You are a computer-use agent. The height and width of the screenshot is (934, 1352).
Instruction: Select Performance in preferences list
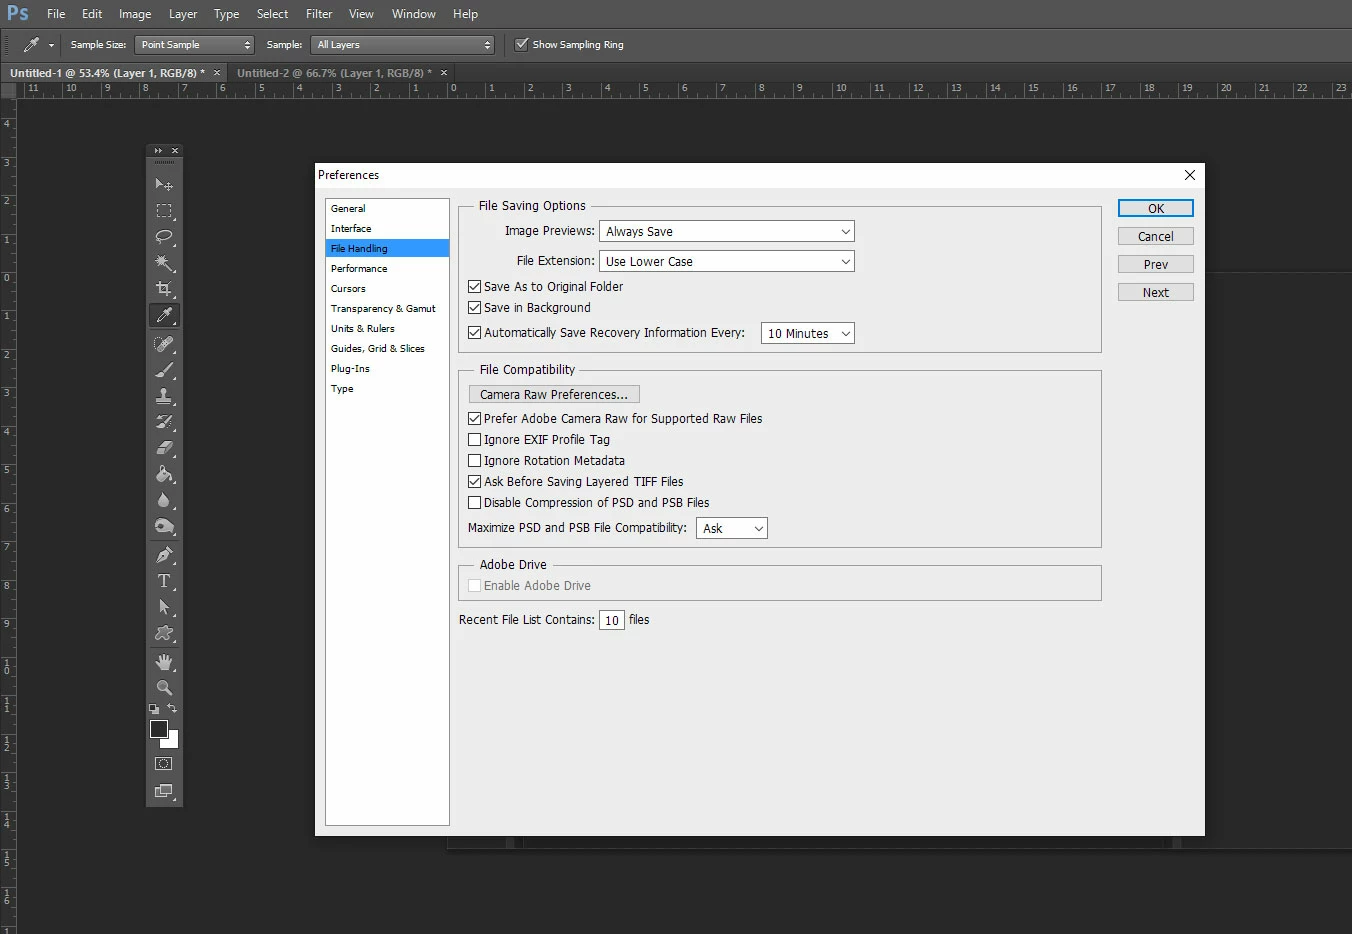point(387,269)
